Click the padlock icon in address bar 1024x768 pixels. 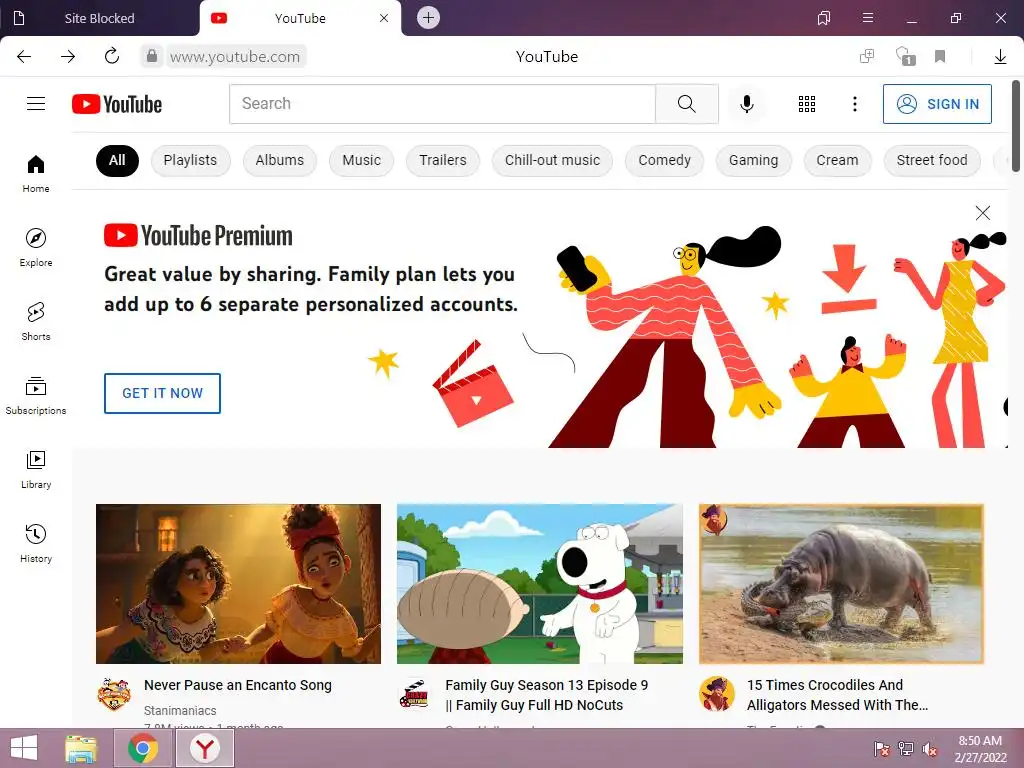(x=152, y=56)
